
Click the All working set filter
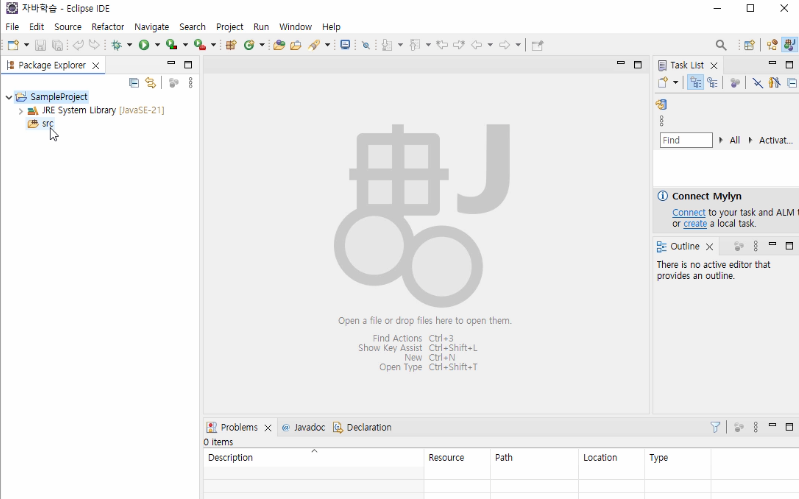pyautogui.click(x=734, y=140)
